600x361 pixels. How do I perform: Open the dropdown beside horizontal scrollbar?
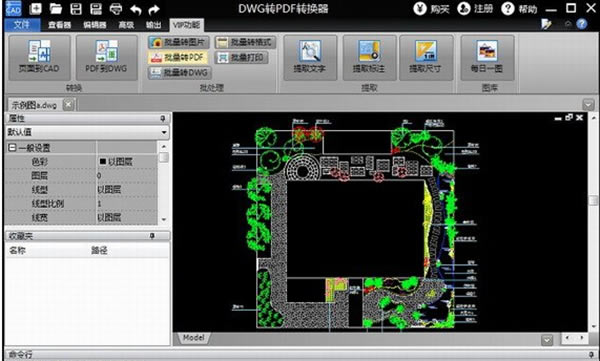(547, 339)
